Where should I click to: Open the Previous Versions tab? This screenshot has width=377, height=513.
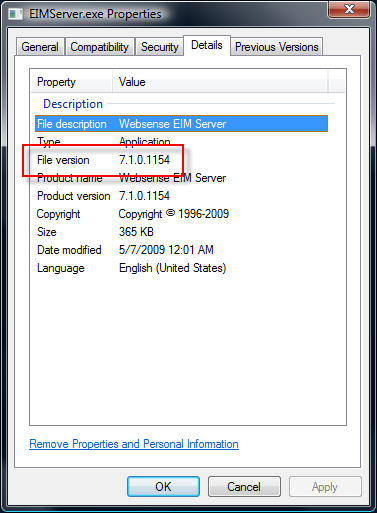(276, 47)
